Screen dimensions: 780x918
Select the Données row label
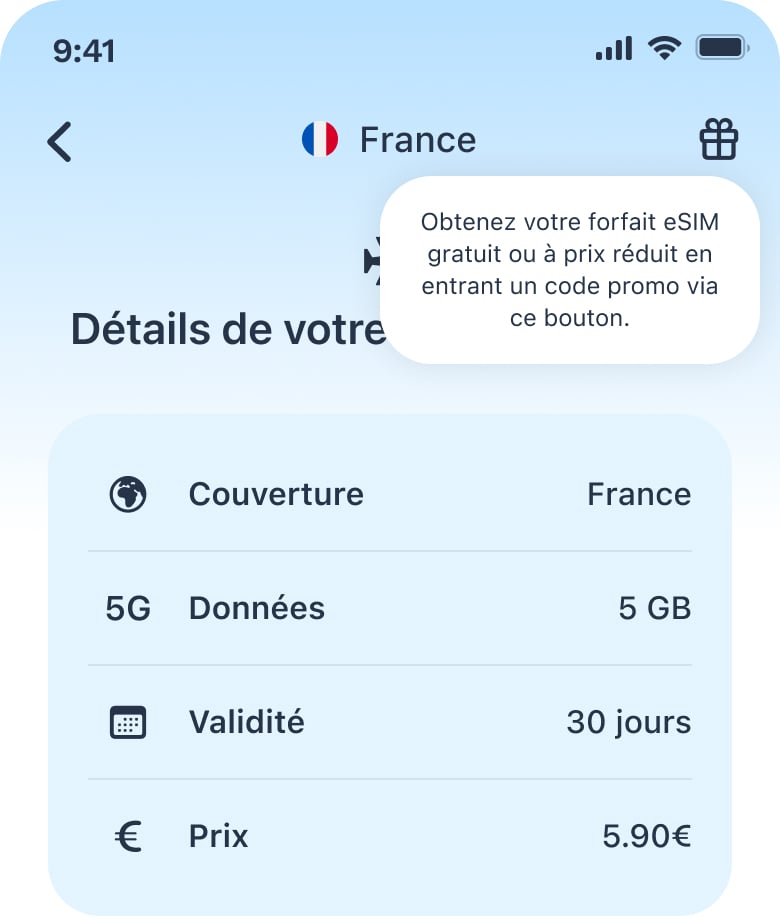(257, 608)
